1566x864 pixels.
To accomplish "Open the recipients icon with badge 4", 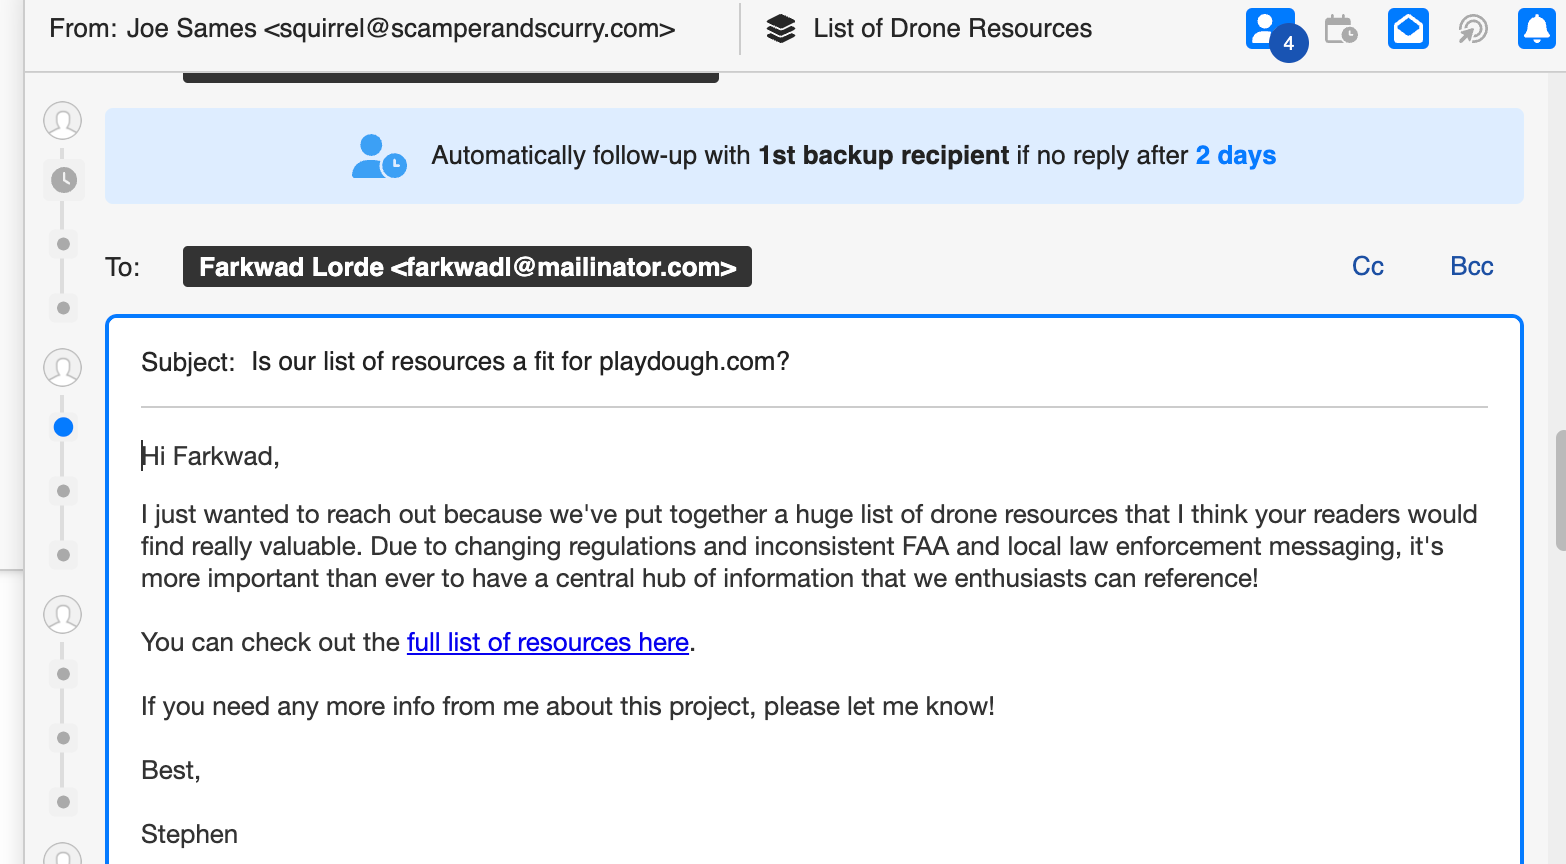I will [1270, 29].
